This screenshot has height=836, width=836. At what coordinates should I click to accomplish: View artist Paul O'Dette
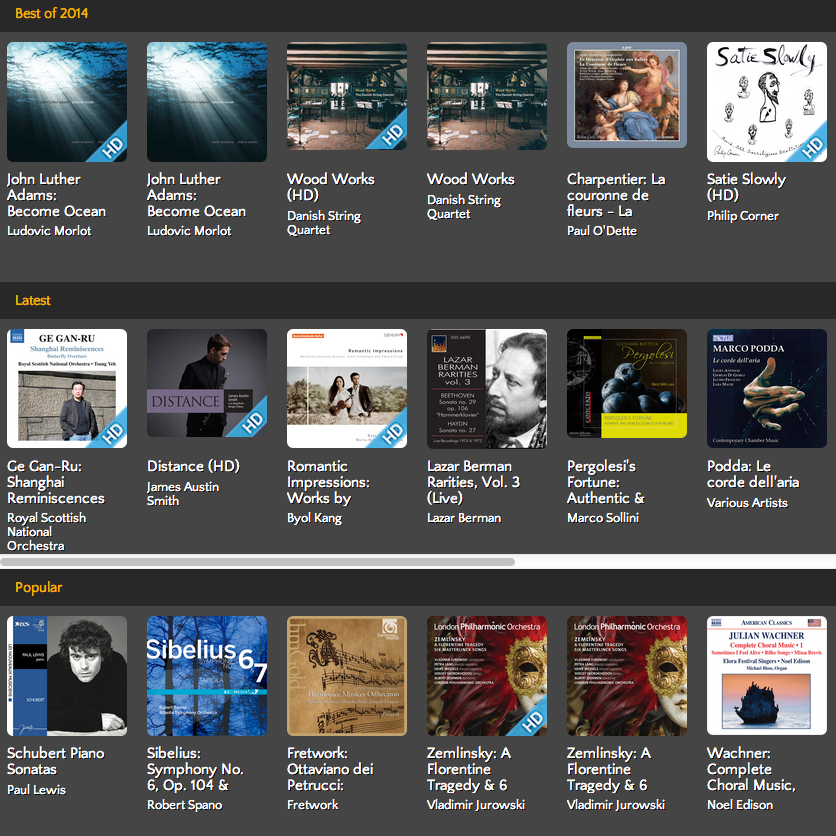602,231
